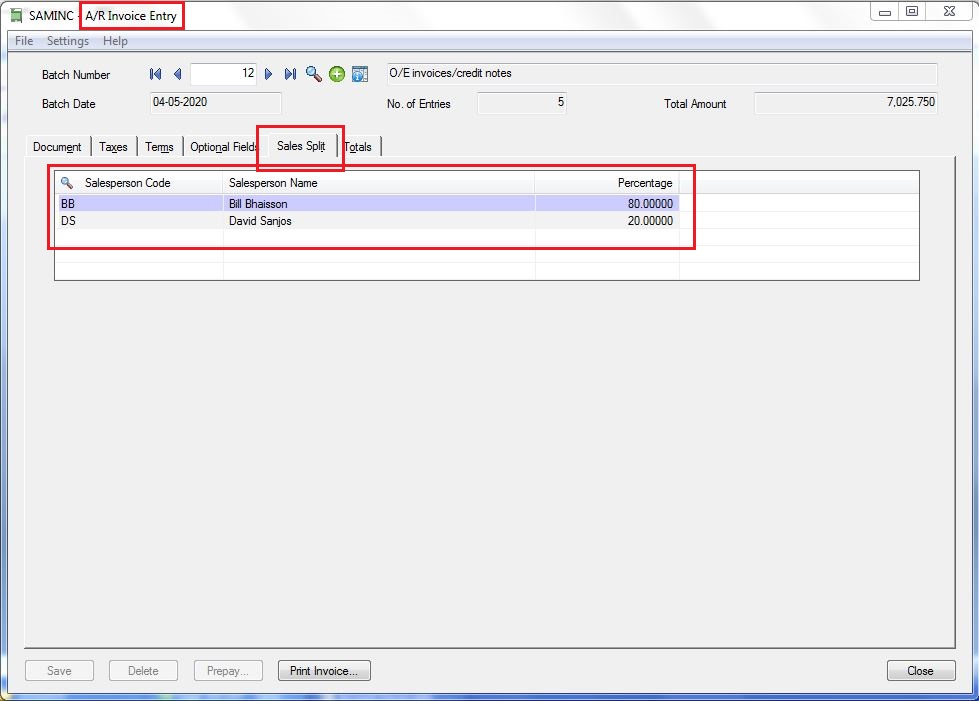Click the Close button at bottom
The height and width of the screenshot is (701, 979).
[x=921, y=670]
